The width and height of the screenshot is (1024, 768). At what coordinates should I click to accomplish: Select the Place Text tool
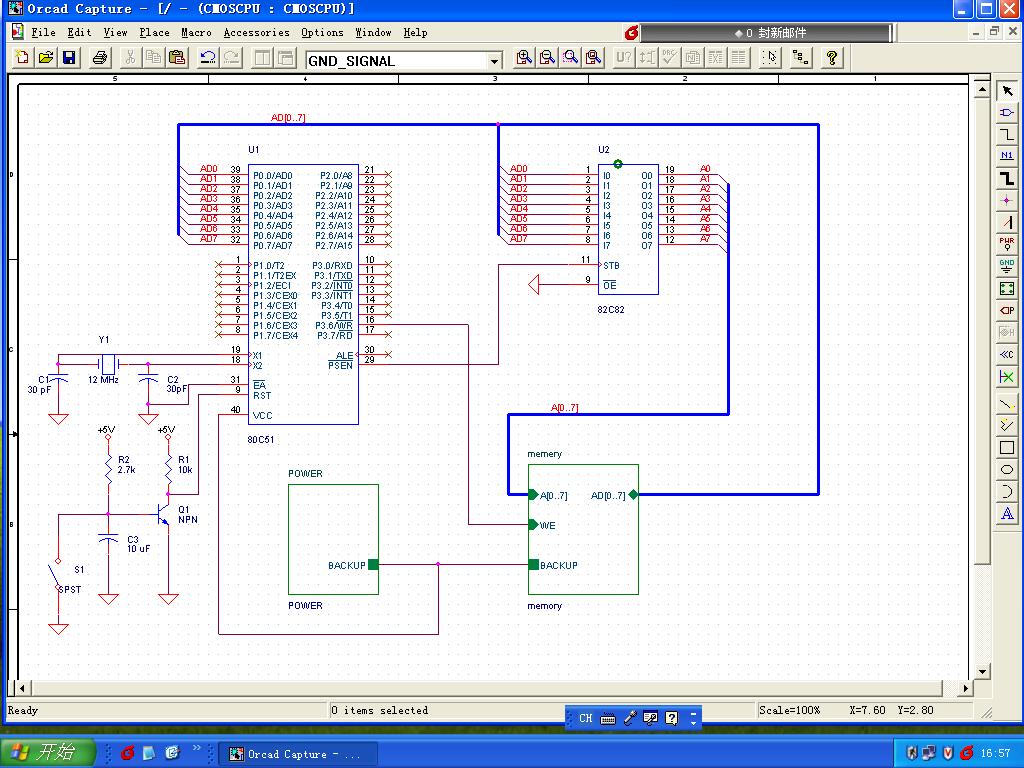(x=1007, y=514)
